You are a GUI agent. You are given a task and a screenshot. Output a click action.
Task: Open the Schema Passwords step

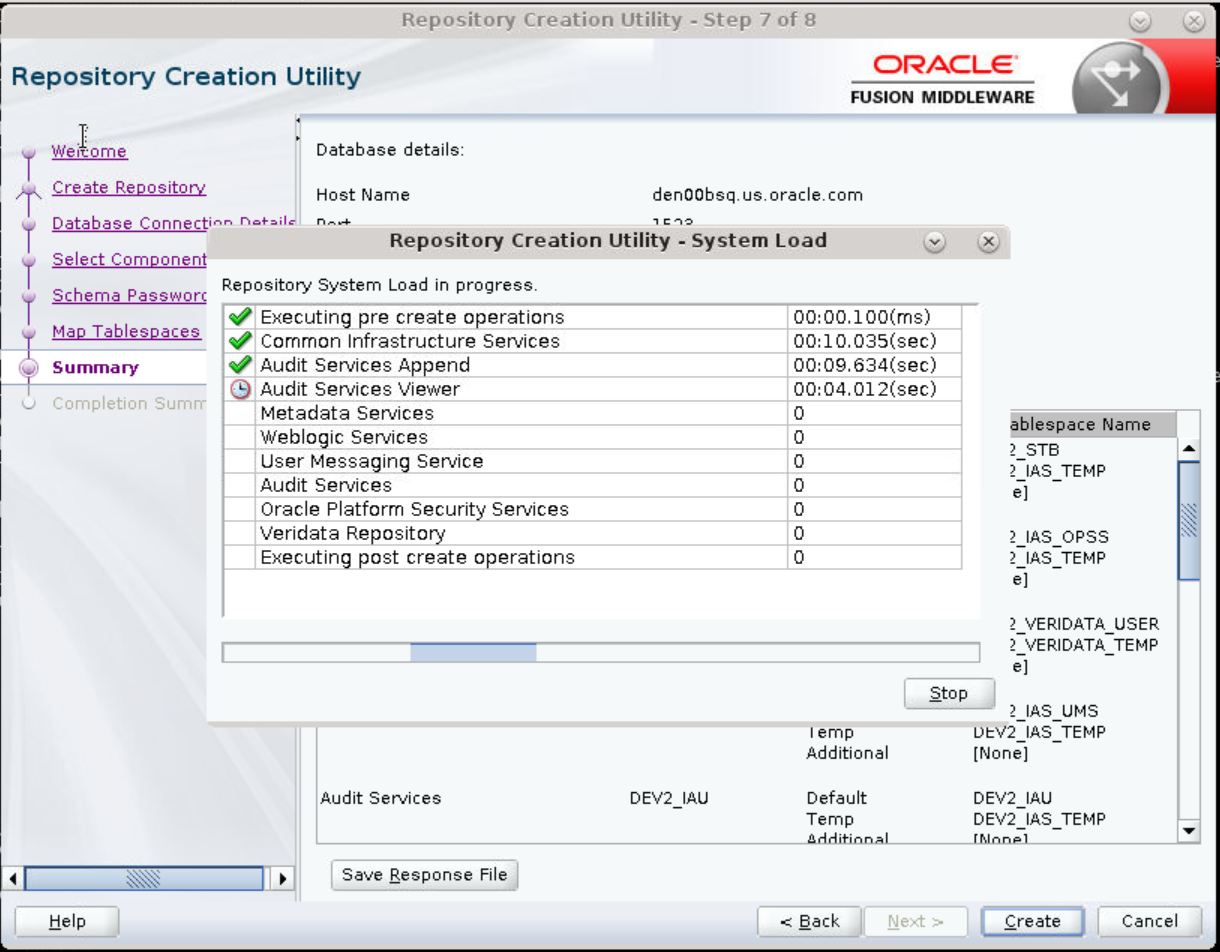coord(129,295)
